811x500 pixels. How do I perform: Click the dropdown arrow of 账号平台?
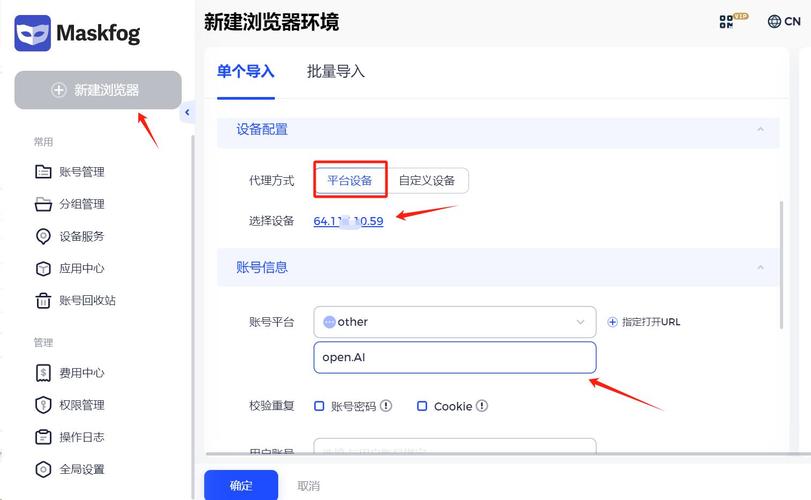click(580, 322)
